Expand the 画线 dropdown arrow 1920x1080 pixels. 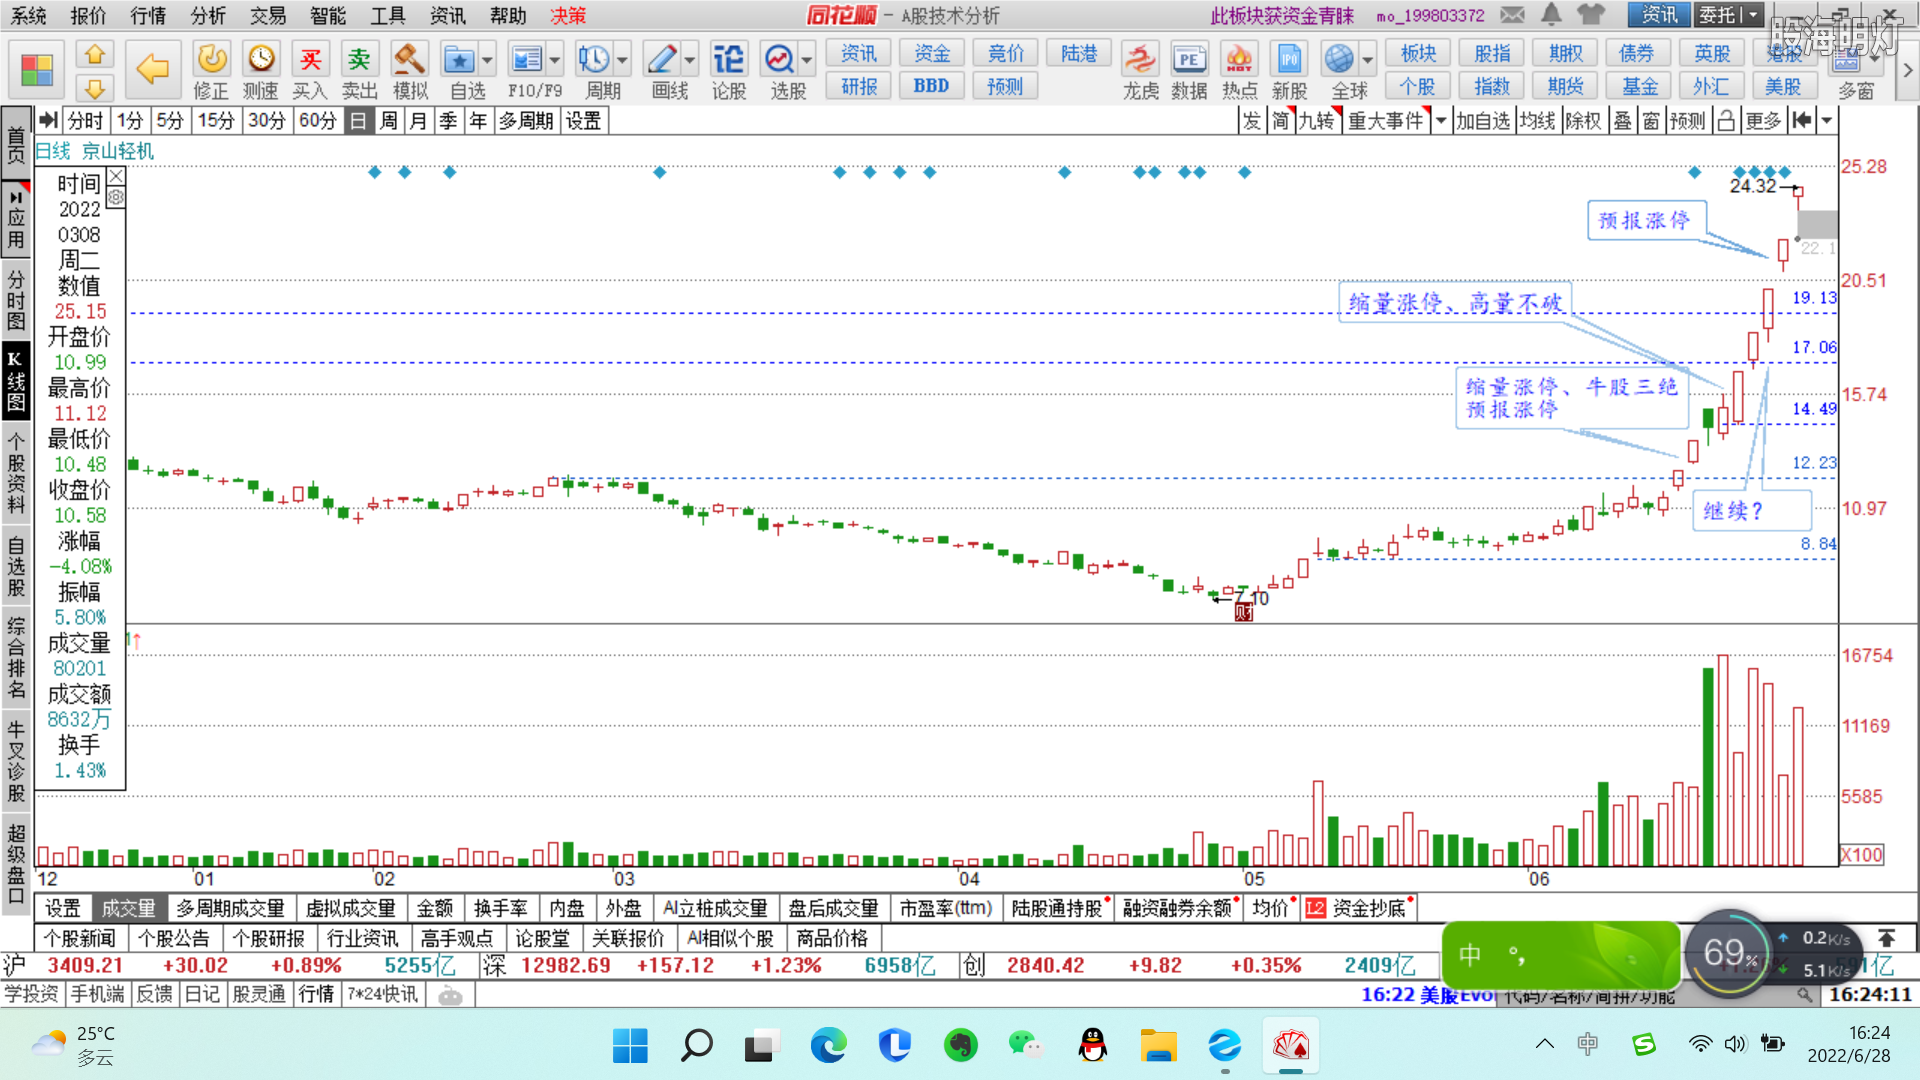tap(690, 60)
